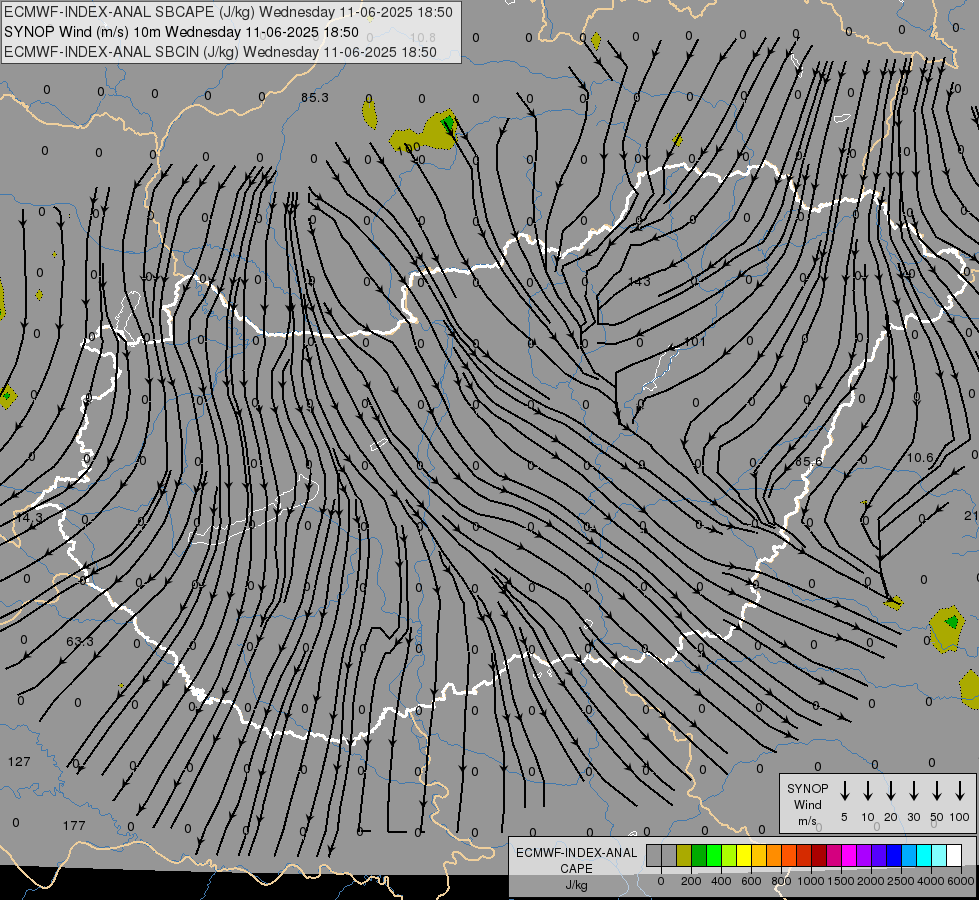The image size is (979, 900).
Task: Click the 1500 tick label in CAPE legend
Action: click(840, 881)
